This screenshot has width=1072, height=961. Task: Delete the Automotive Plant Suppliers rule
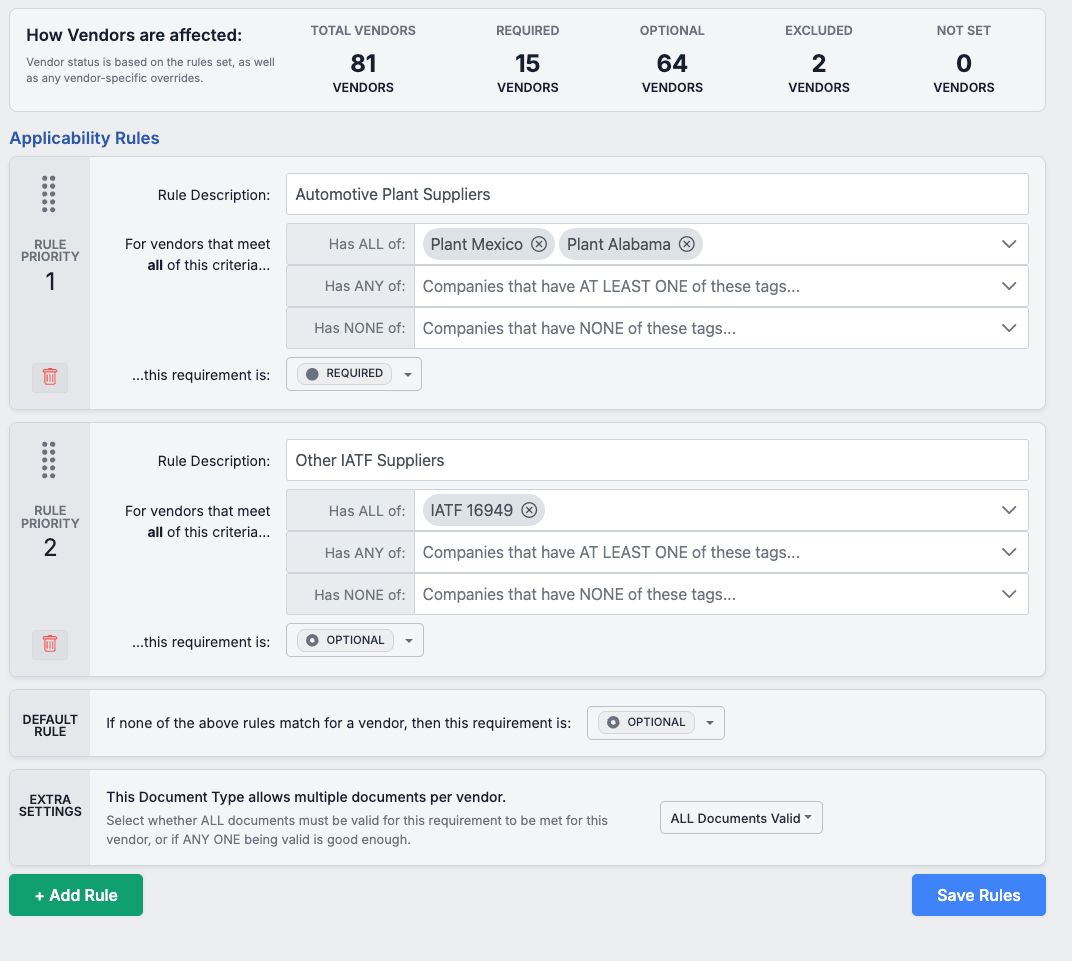50,378
